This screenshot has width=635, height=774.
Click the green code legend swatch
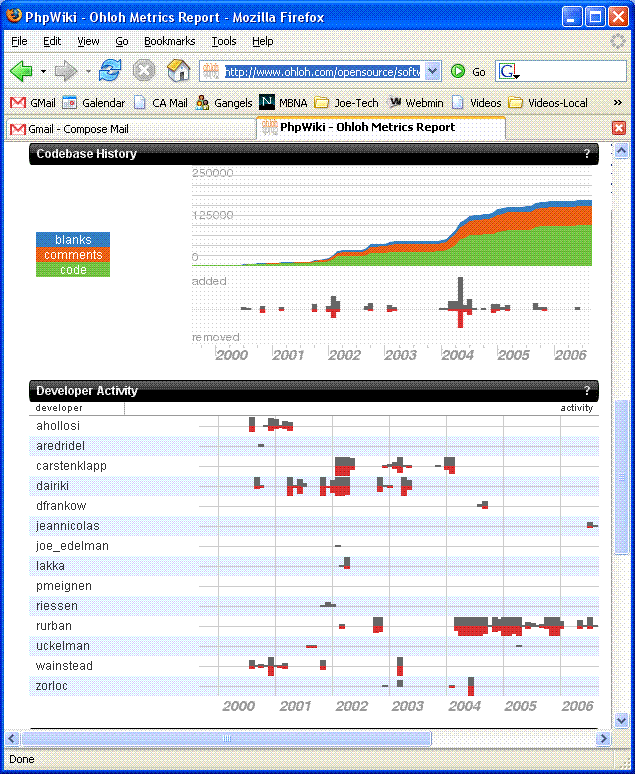click(x=73, y=270)
